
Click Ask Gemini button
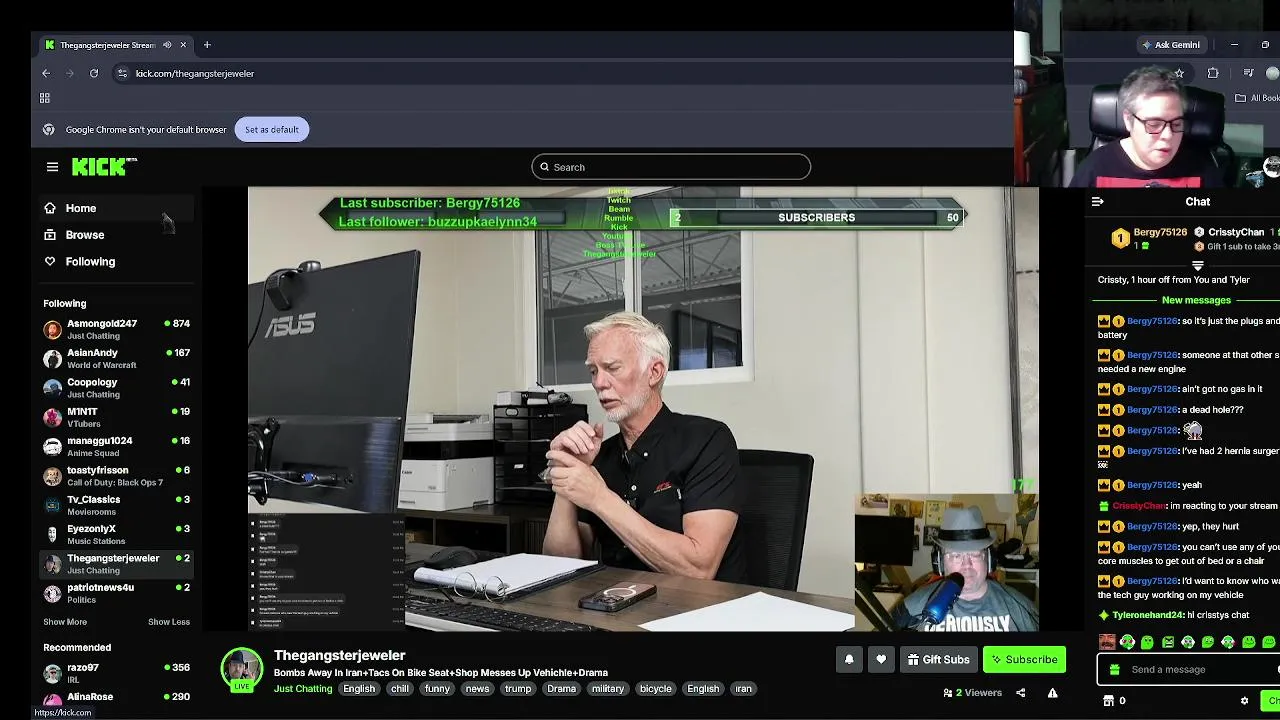pyautogui.click(x=1171, y=45)
